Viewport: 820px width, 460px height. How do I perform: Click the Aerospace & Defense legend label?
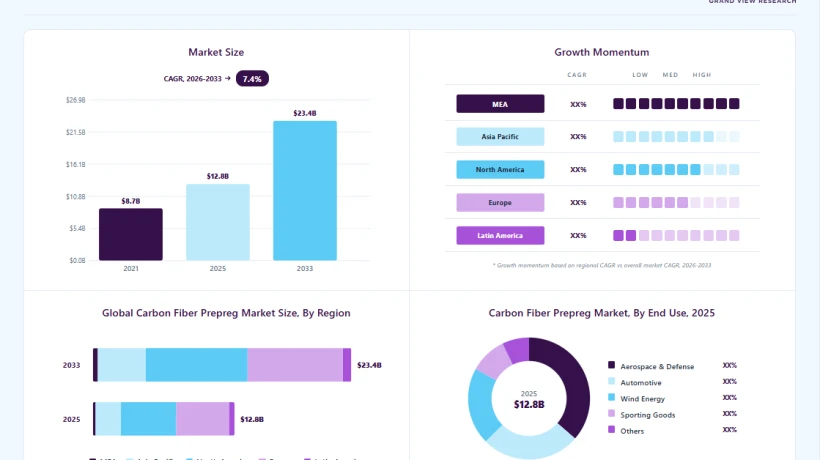657,366
